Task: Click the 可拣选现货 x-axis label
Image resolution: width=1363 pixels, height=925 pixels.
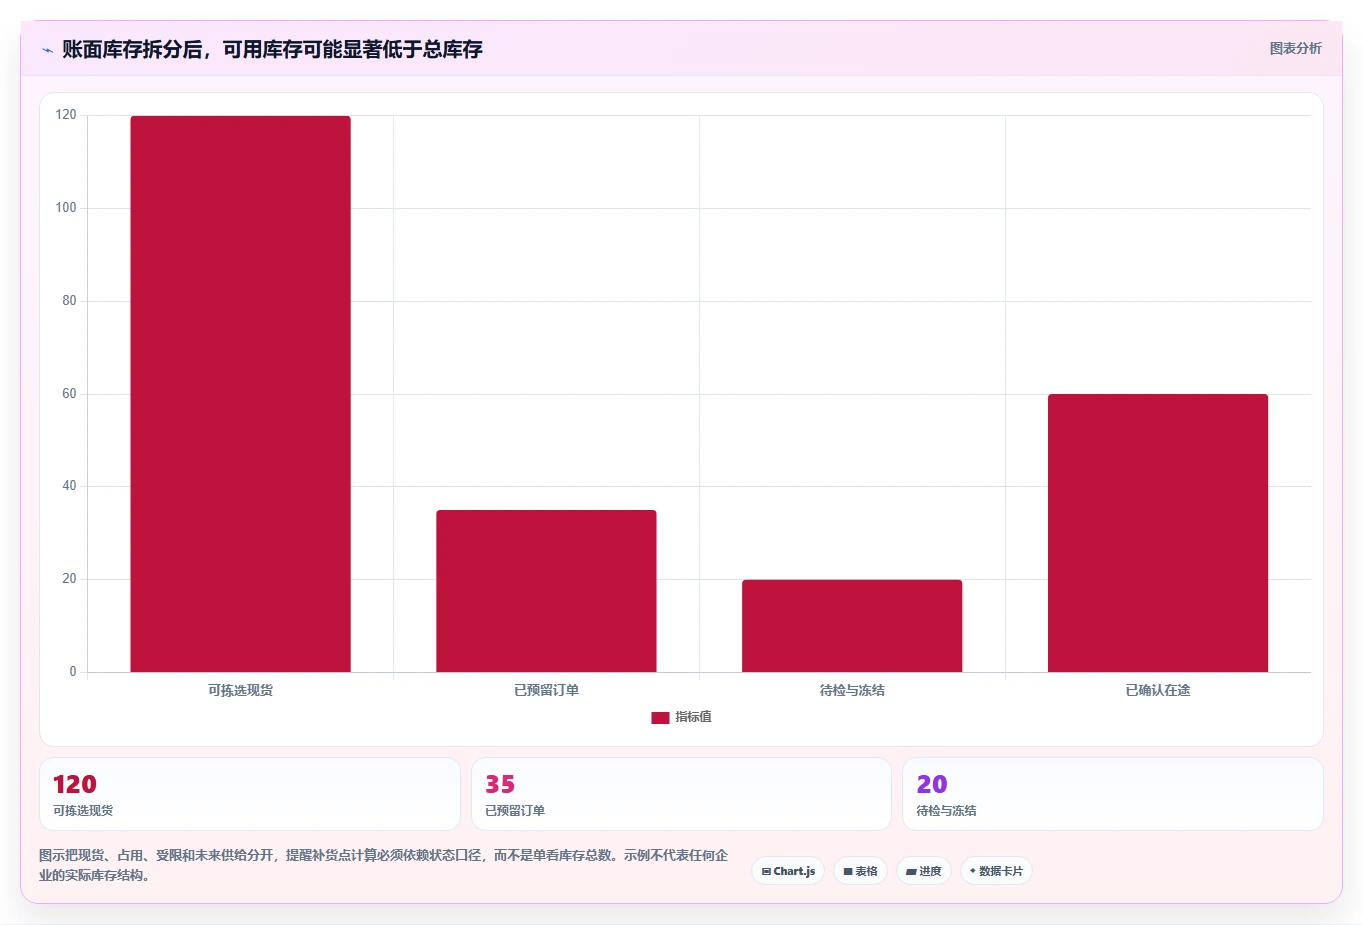Action: tap(240, 690)
